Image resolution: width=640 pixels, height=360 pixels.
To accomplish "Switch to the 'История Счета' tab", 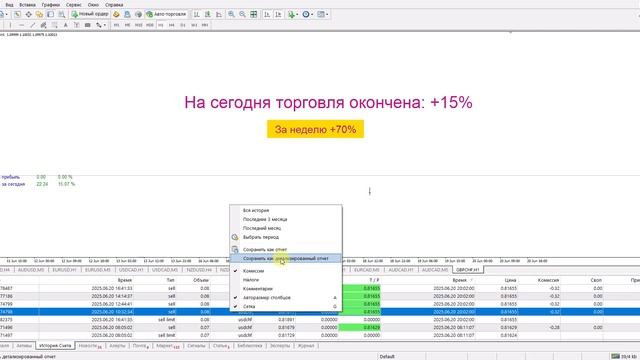I will click(x=55, y=346).
